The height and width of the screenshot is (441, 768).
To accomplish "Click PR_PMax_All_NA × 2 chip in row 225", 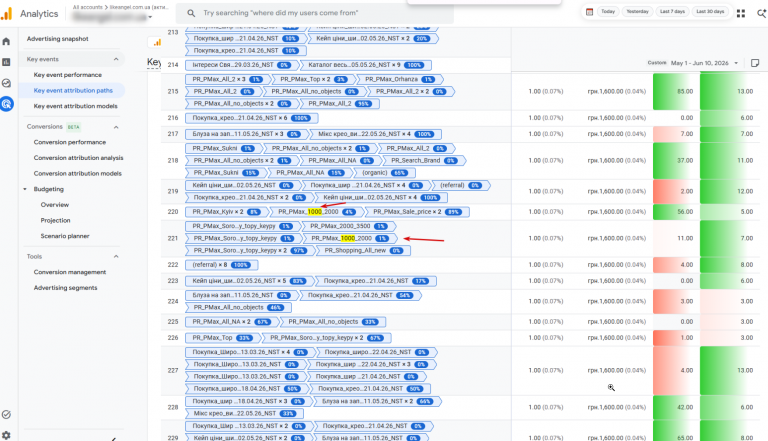I will tap(232, 322).
